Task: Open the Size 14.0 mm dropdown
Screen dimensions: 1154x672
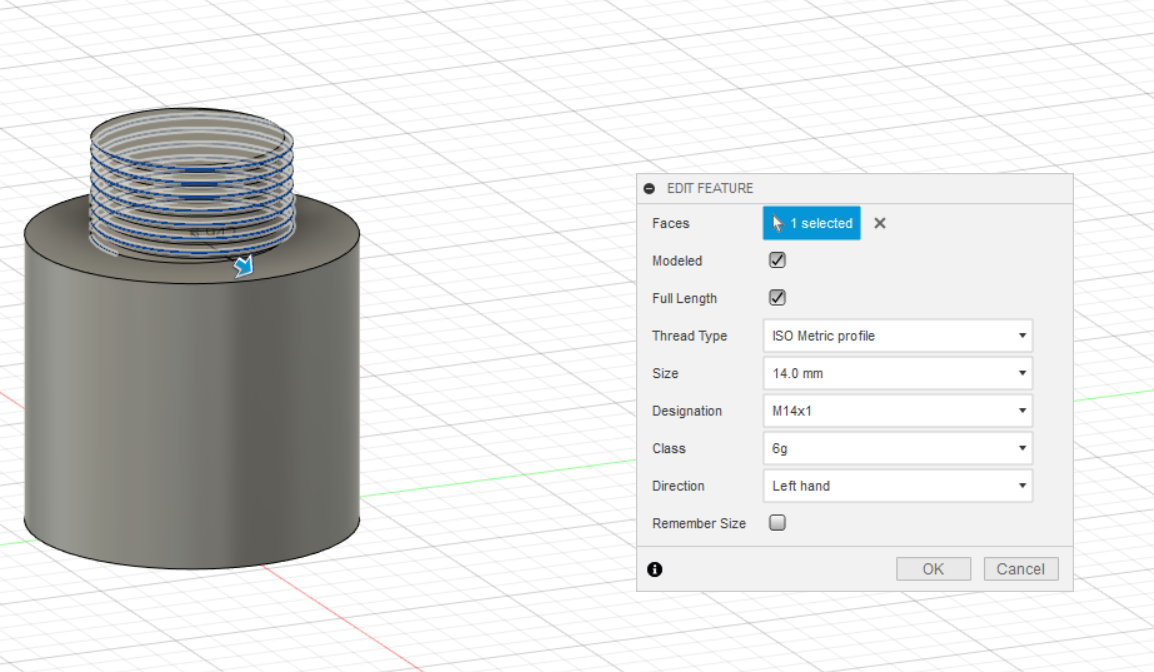Action: [x=898, y=373]
